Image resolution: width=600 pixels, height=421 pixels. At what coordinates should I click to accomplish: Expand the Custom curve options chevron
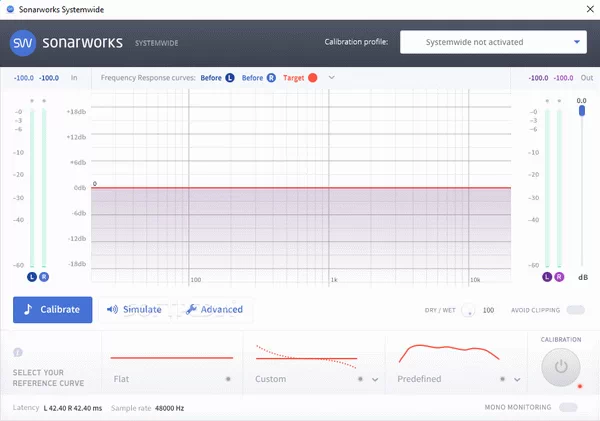375,379
